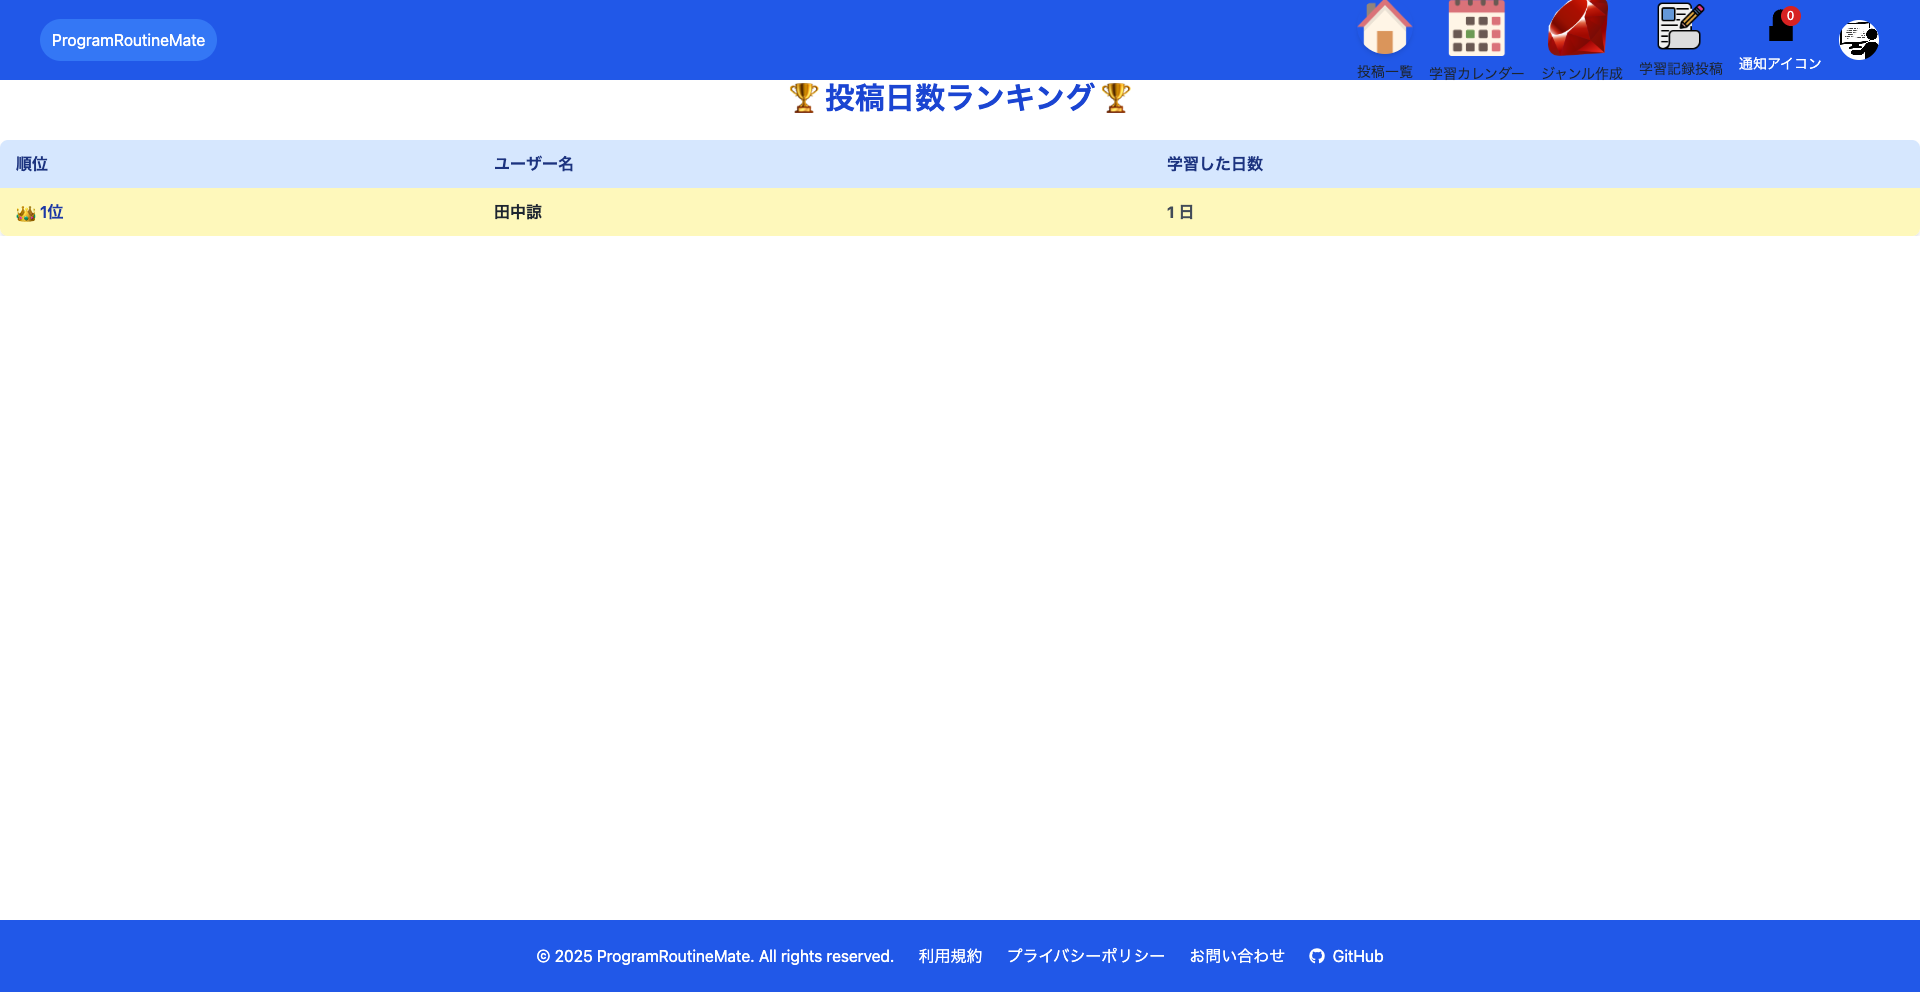The width and height of the screenshot is (1920, 992).
Task: Open the 利用規約 footer link
Action: pos(950,956)
